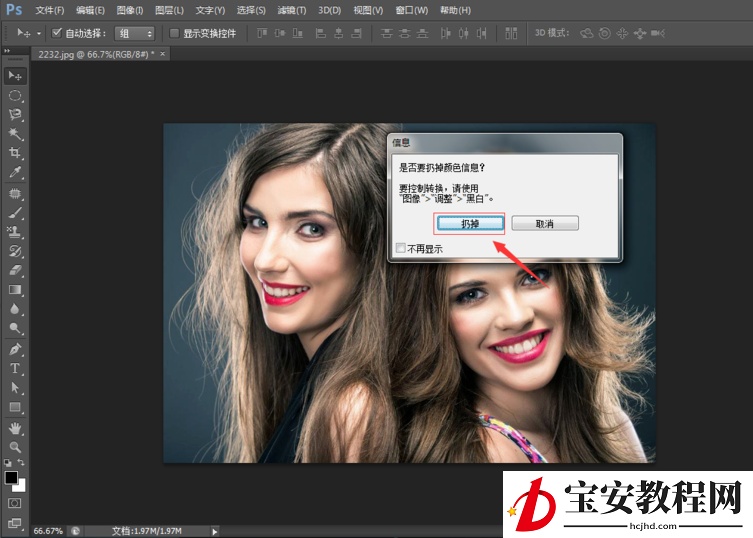This screenshot has width=753, height=538.
Task: Click the 3D zoom camera icon
Action: 658,33
